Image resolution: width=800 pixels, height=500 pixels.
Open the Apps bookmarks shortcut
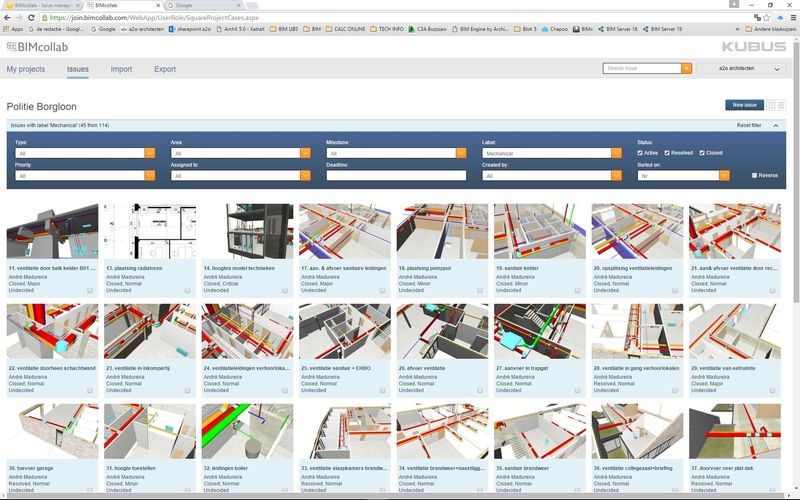[x=13, y=30]
